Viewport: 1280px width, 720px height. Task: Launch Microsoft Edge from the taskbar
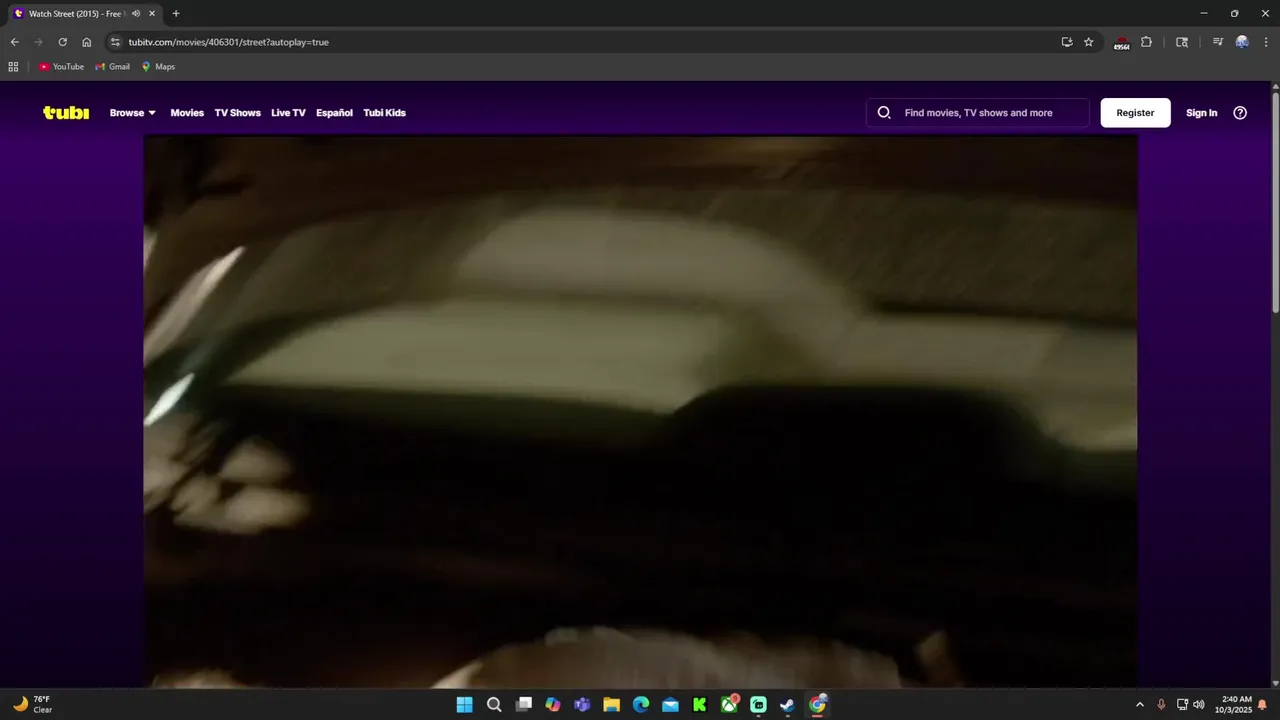(641, 705)
